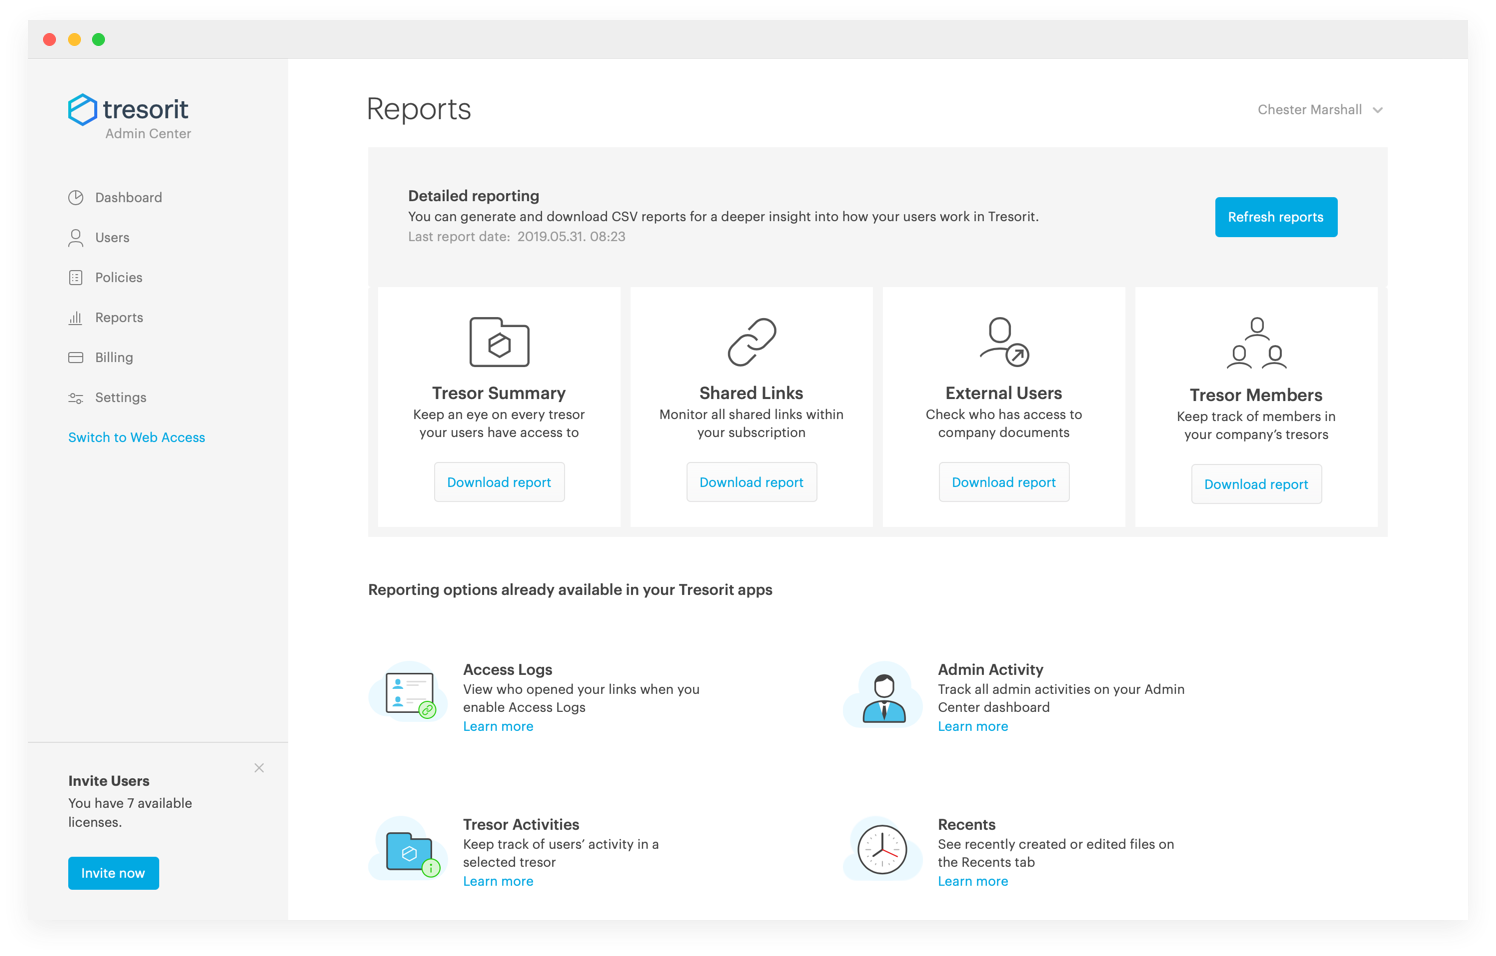Open Learn more under Access Logs
1496x956 pixels.
[x=498, y=727]
